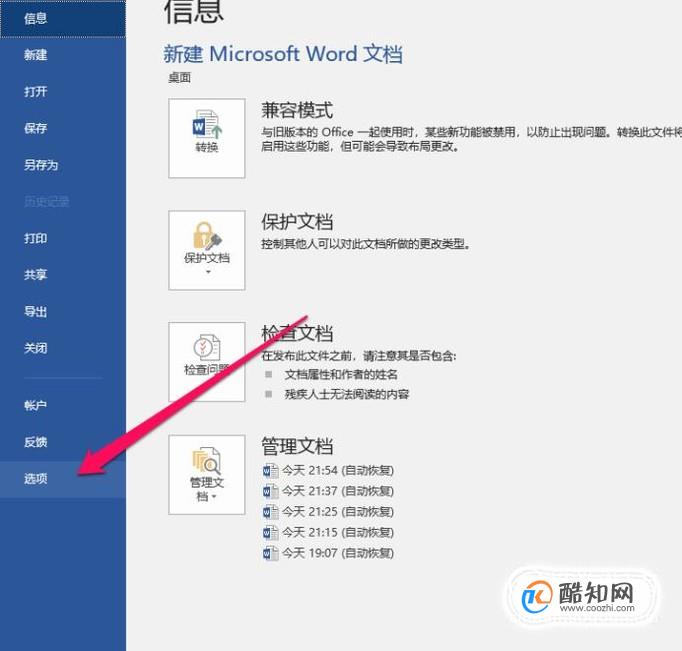Open the 信息 menu item

(x=63, y=18)
